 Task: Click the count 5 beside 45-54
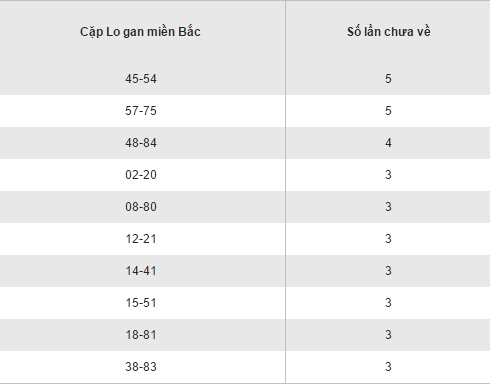coord(388,79)
